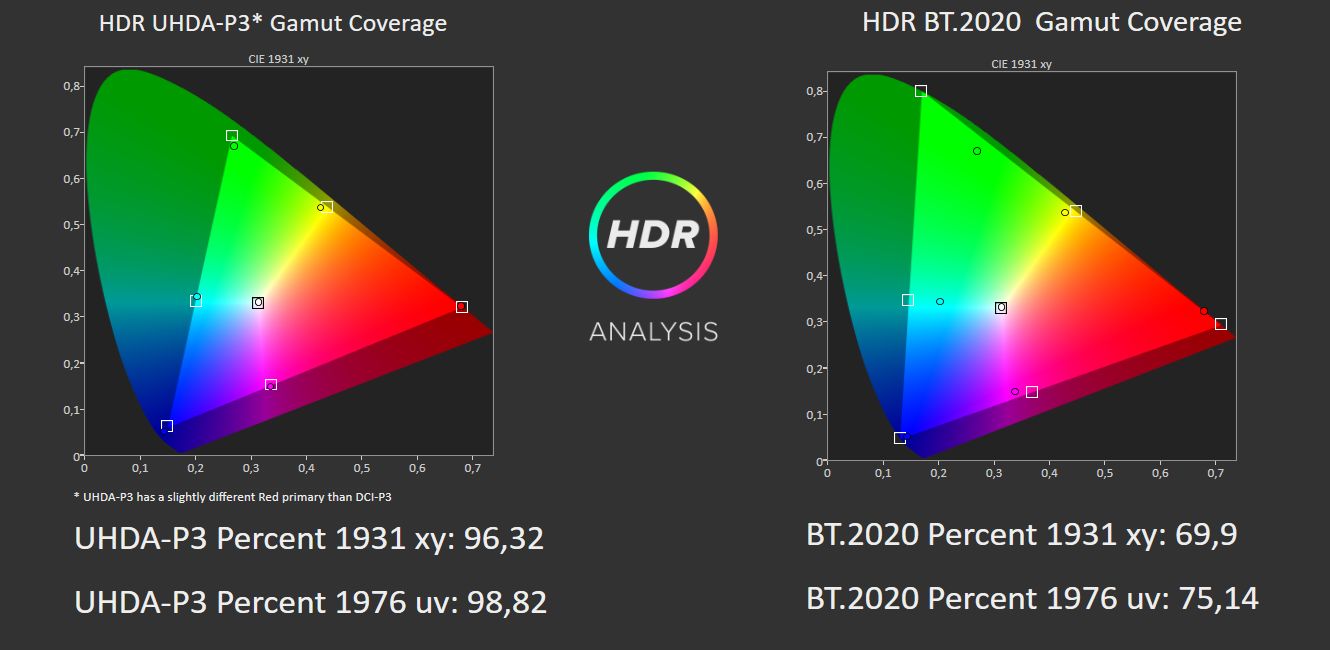
Task: Click "UHDA-P3 Percent 1976 uv: 98,82" result
Action: [311, 602]
